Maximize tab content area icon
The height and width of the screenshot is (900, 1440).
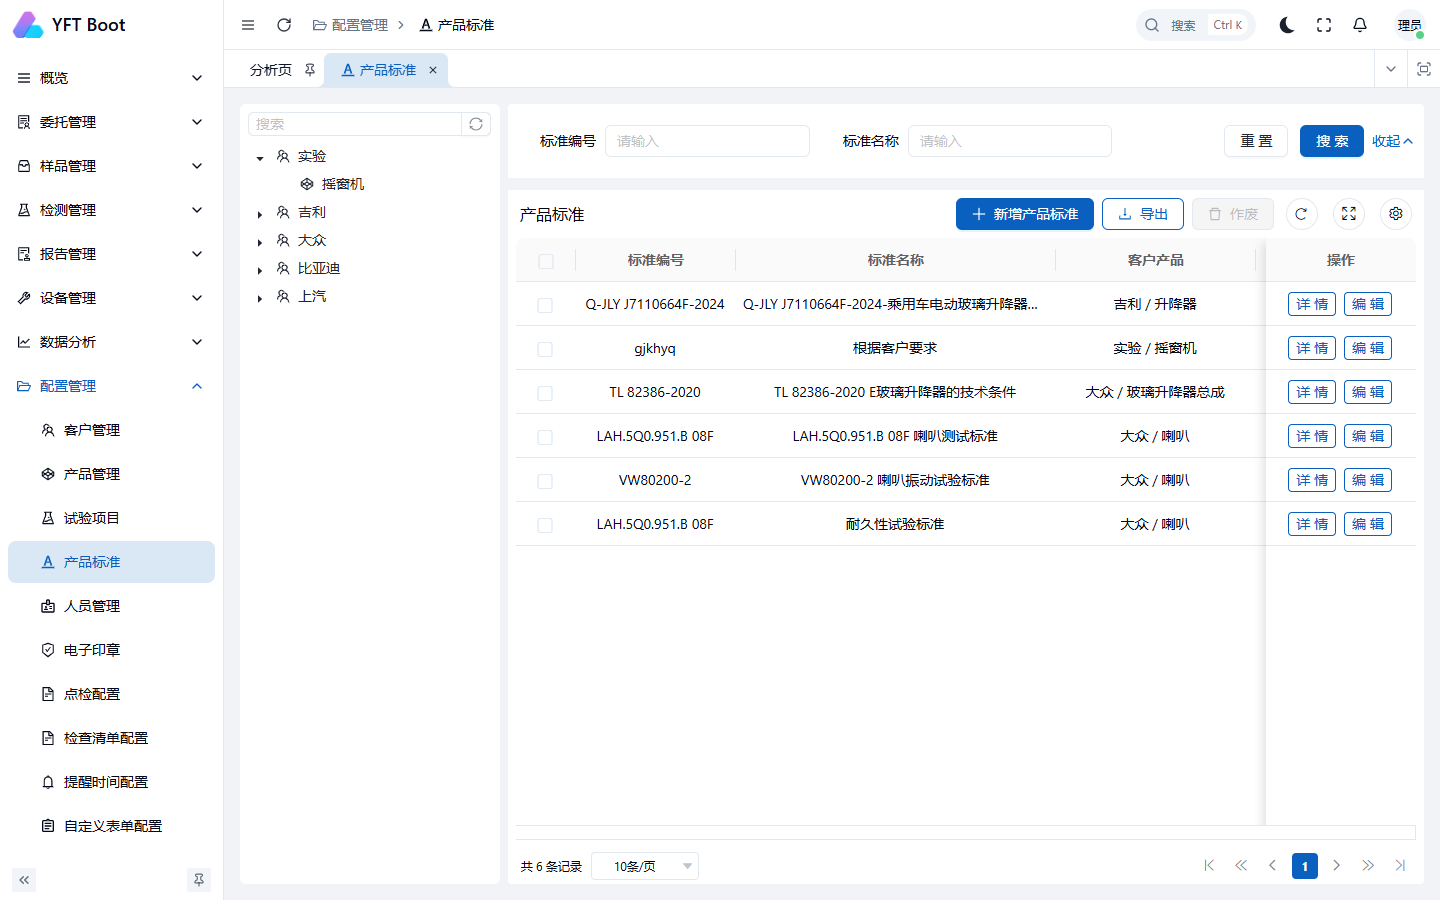[1424, 69]
